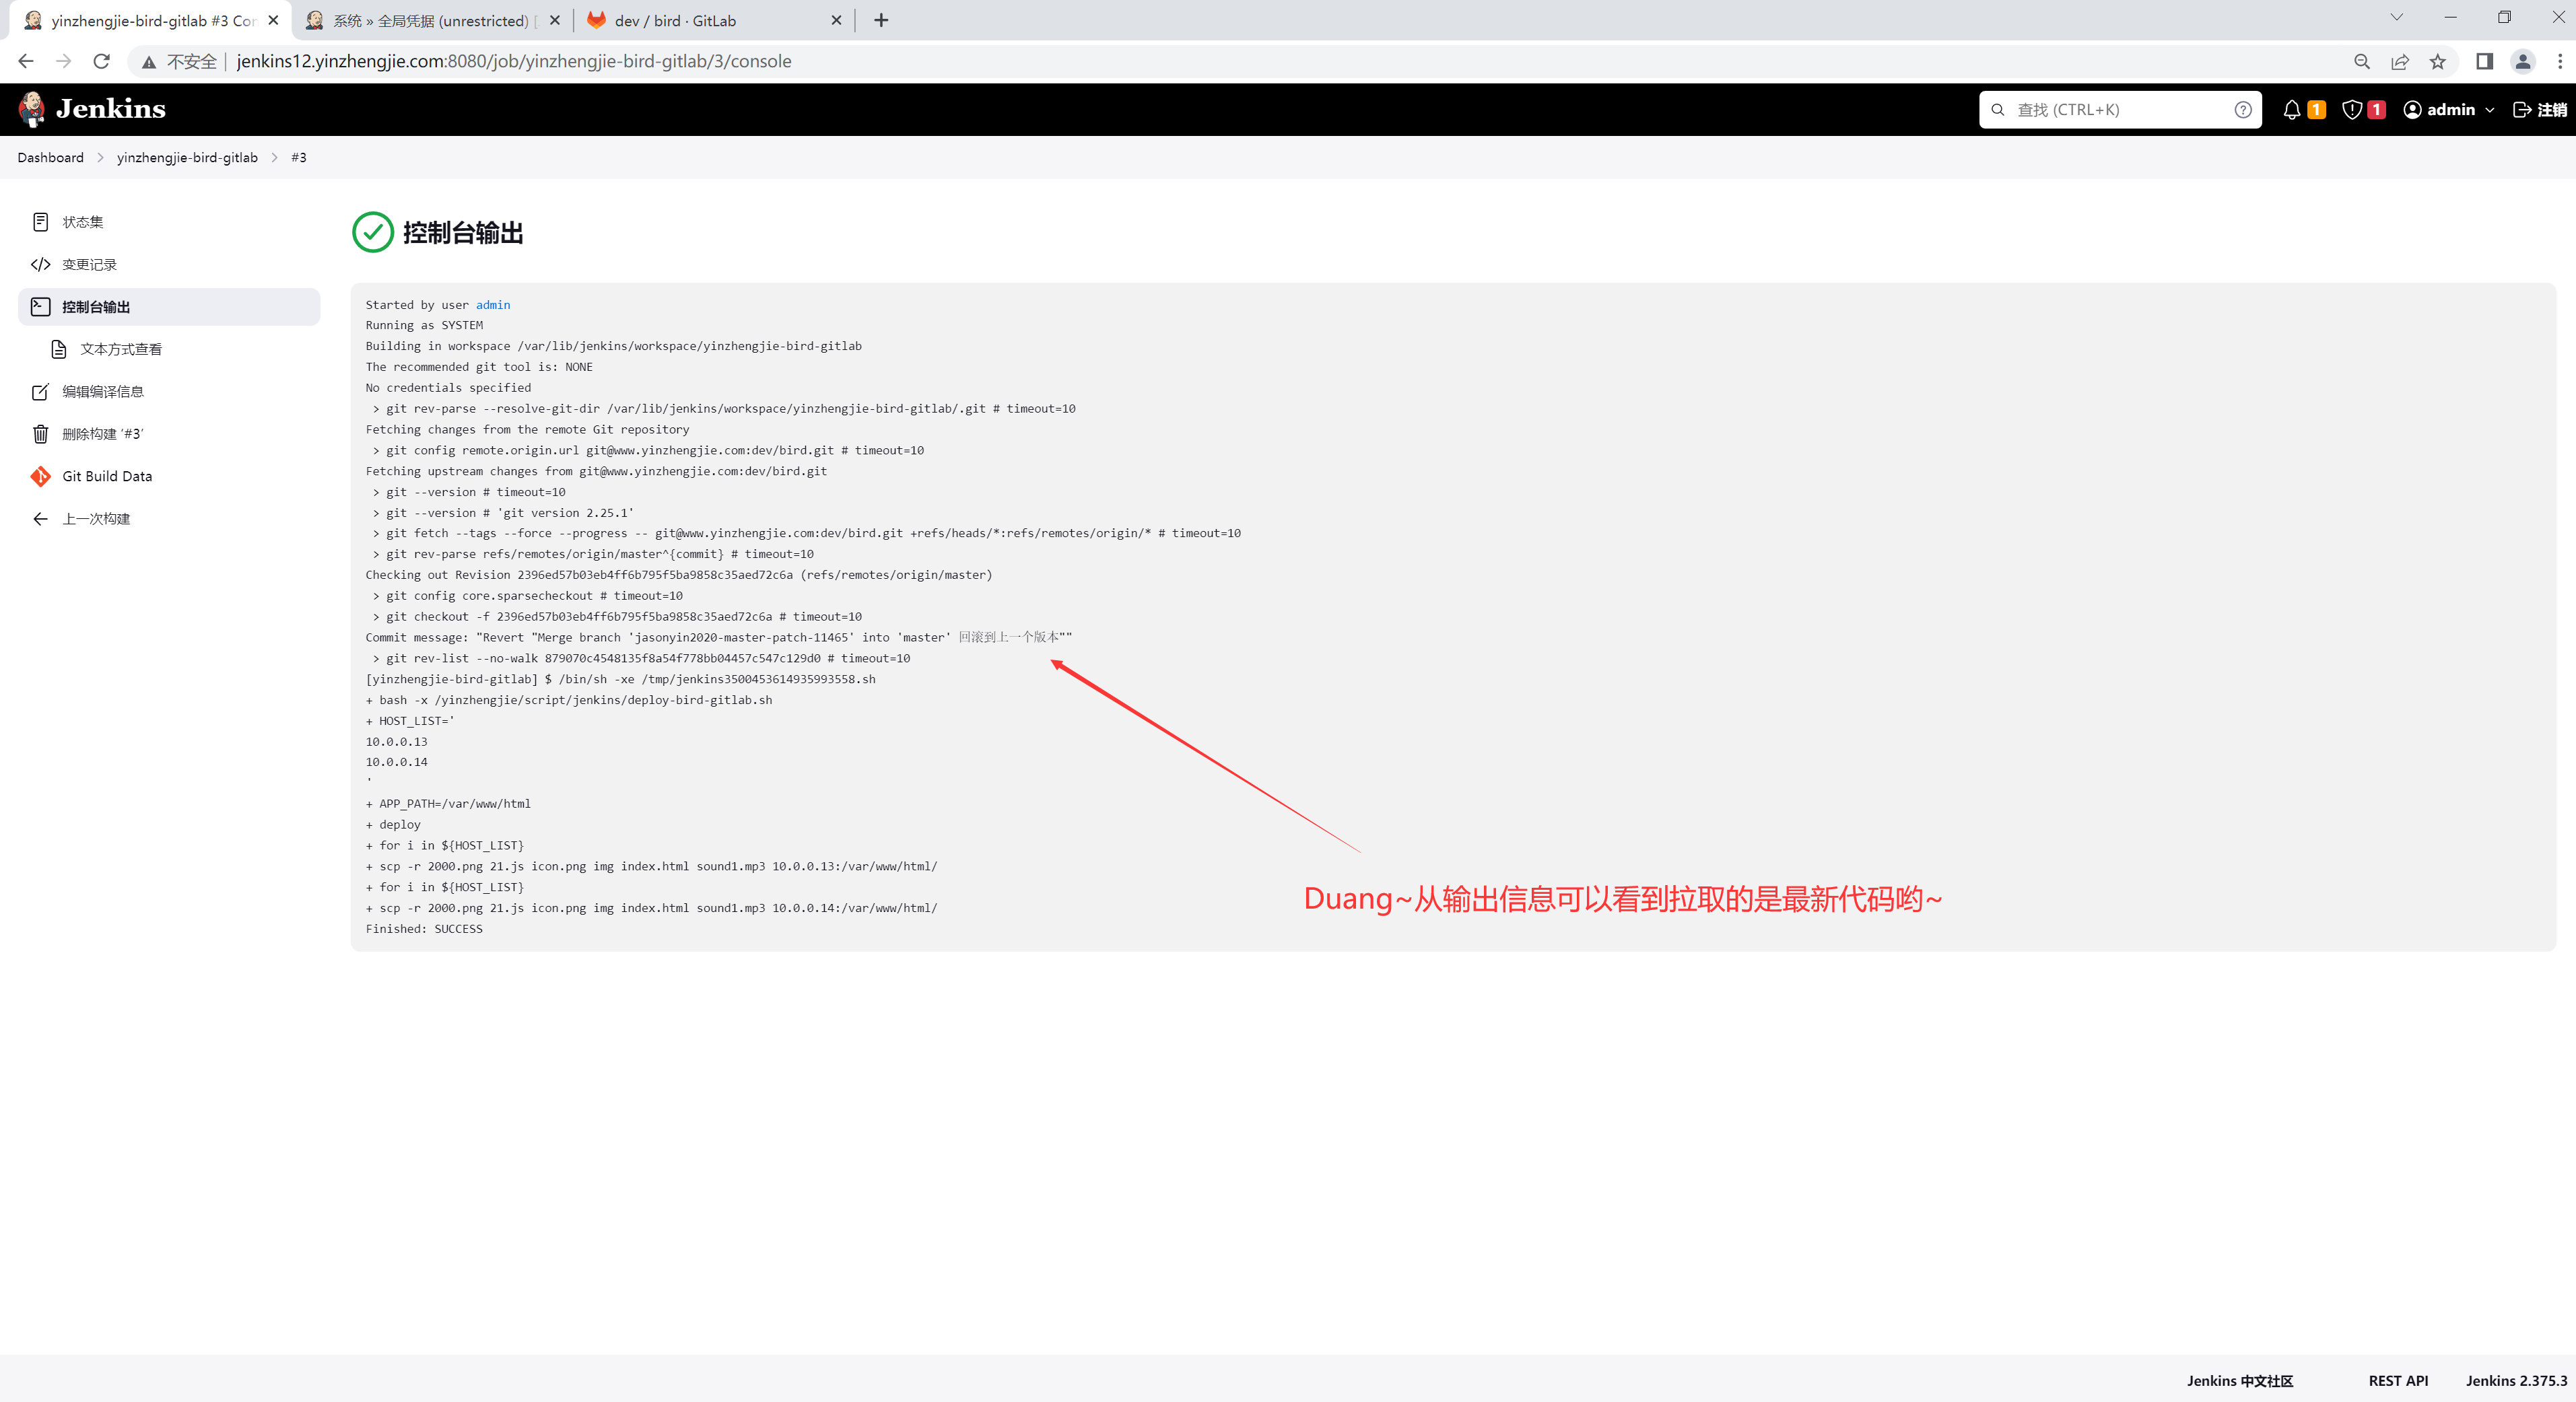Click the Git Build Data icon
This screenshot has height=1402, width=2576.
(x=40, y=476)
